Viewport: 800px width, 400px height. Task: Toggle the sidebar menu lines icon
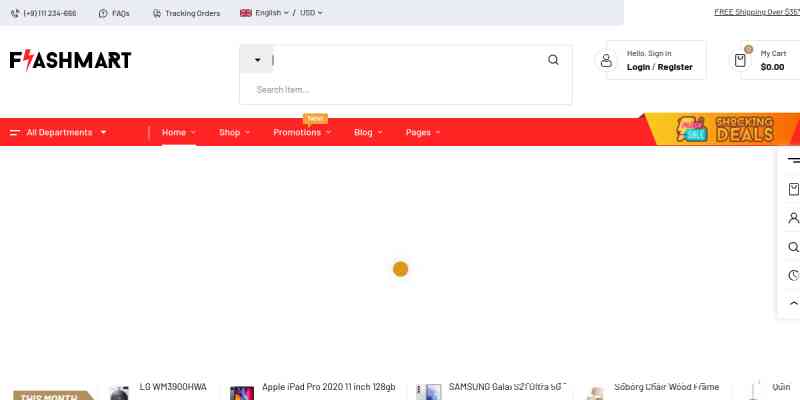pyautogui.click(x=793, y=160)
